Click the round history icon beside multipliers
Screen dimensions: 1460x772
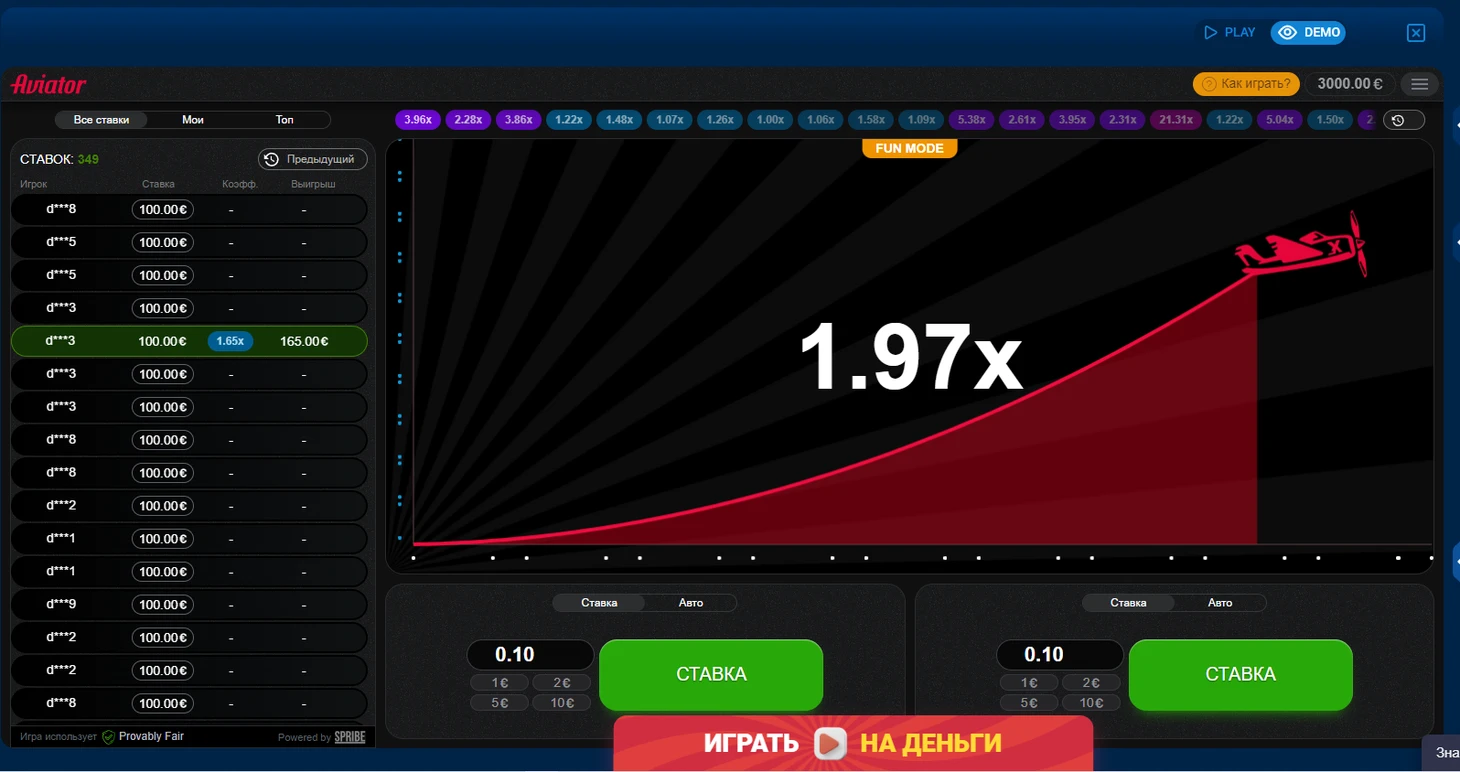(1398, 120)
